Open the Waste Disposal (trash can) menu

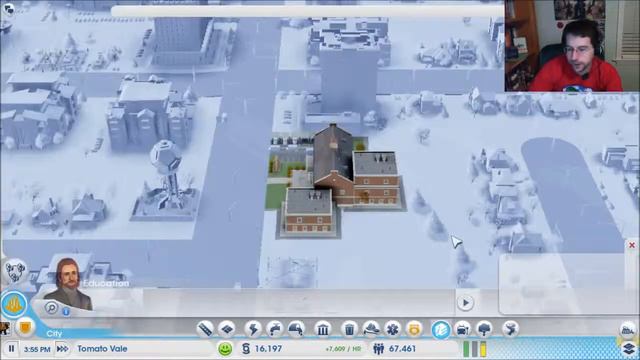[349, 329]
